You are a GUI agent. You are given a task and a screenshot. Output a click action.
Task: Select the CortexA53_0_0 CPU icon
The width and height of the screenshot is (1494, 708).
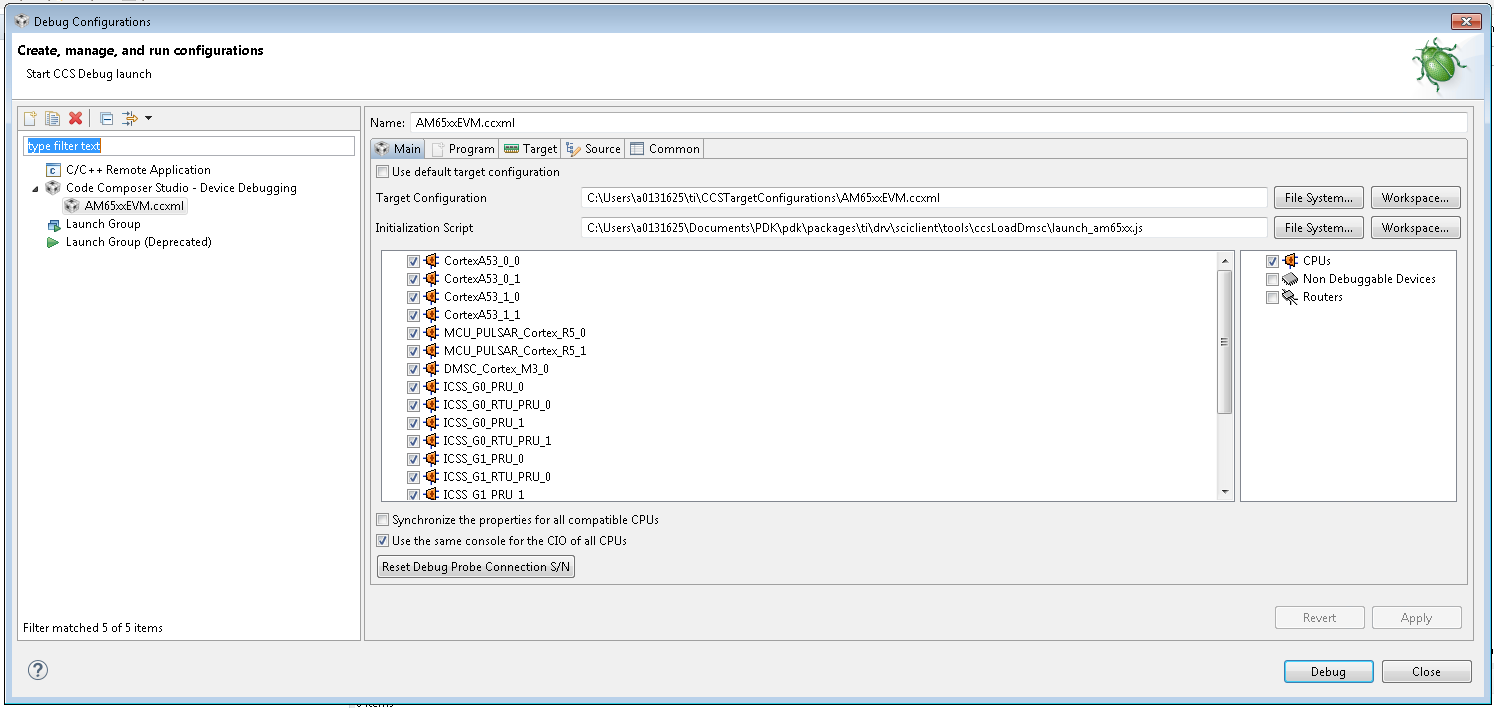point(431,261)
